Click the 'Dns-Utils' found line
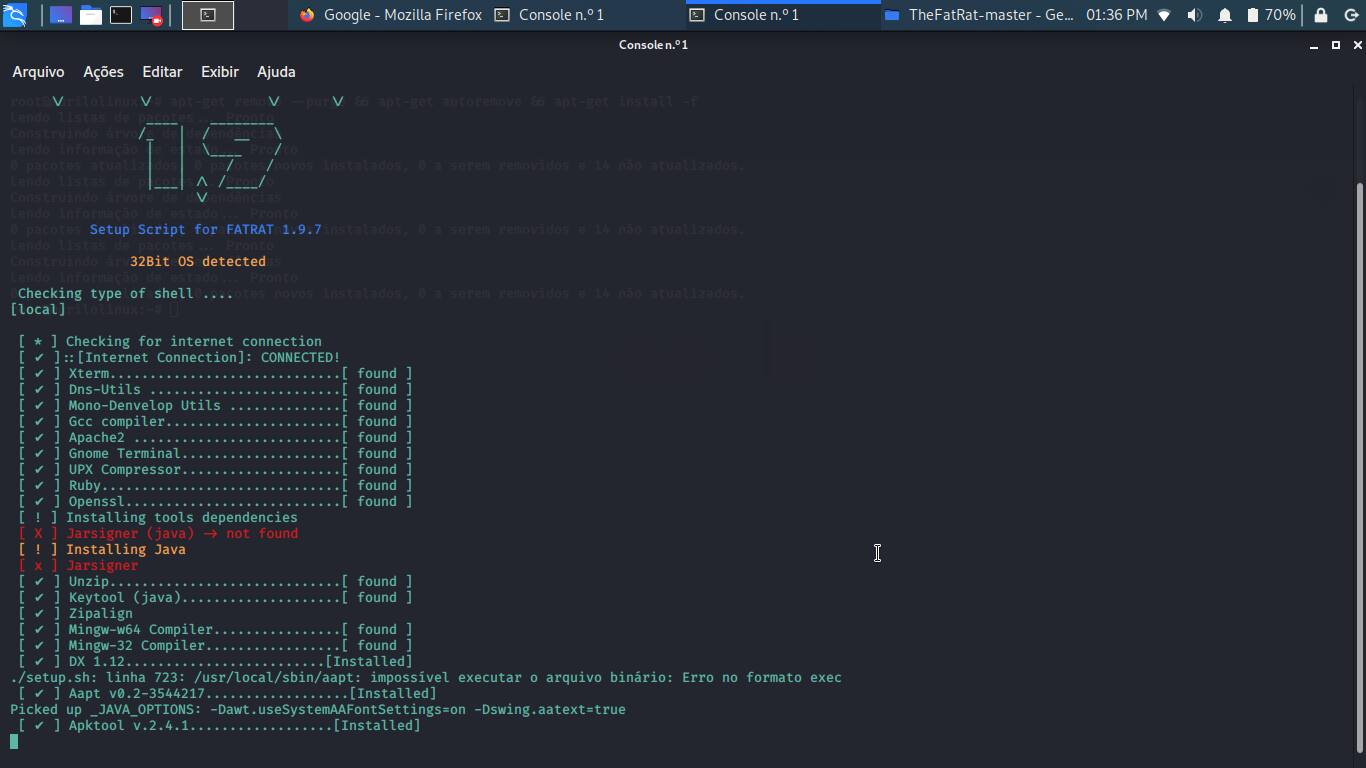 [215, 389]
